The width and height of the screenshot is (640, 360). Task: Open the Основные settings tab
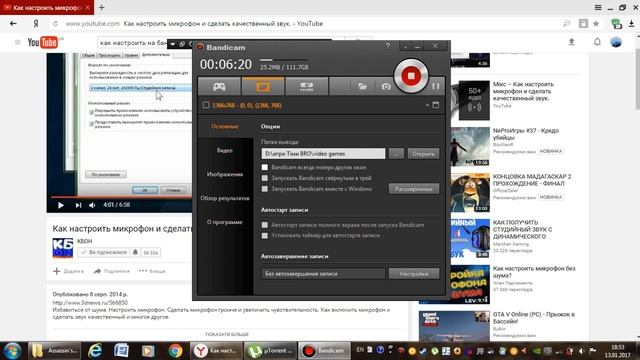click(x=224, y=127)
